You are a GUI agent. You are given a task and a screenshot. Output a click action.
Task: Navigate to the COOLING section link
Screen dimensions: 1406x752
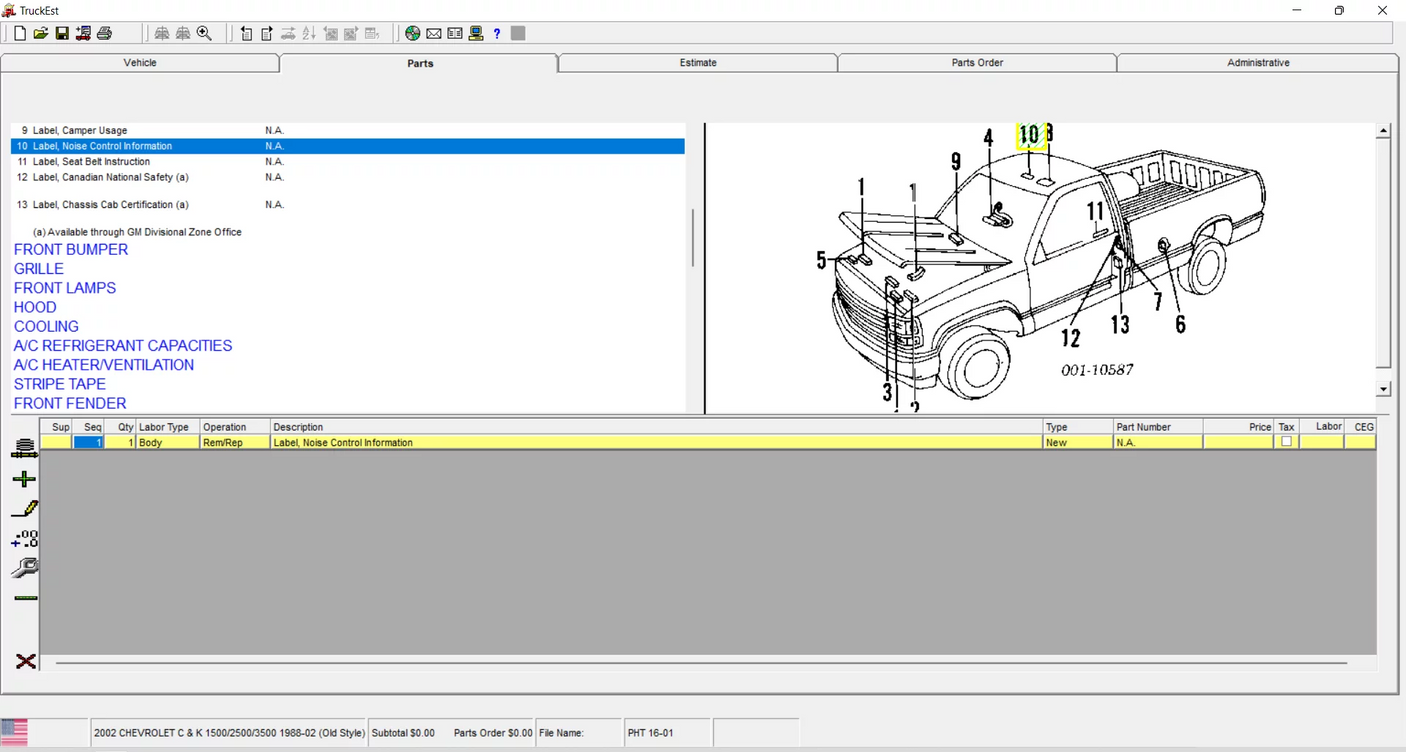pyautogui.click(x=46, y=326)
